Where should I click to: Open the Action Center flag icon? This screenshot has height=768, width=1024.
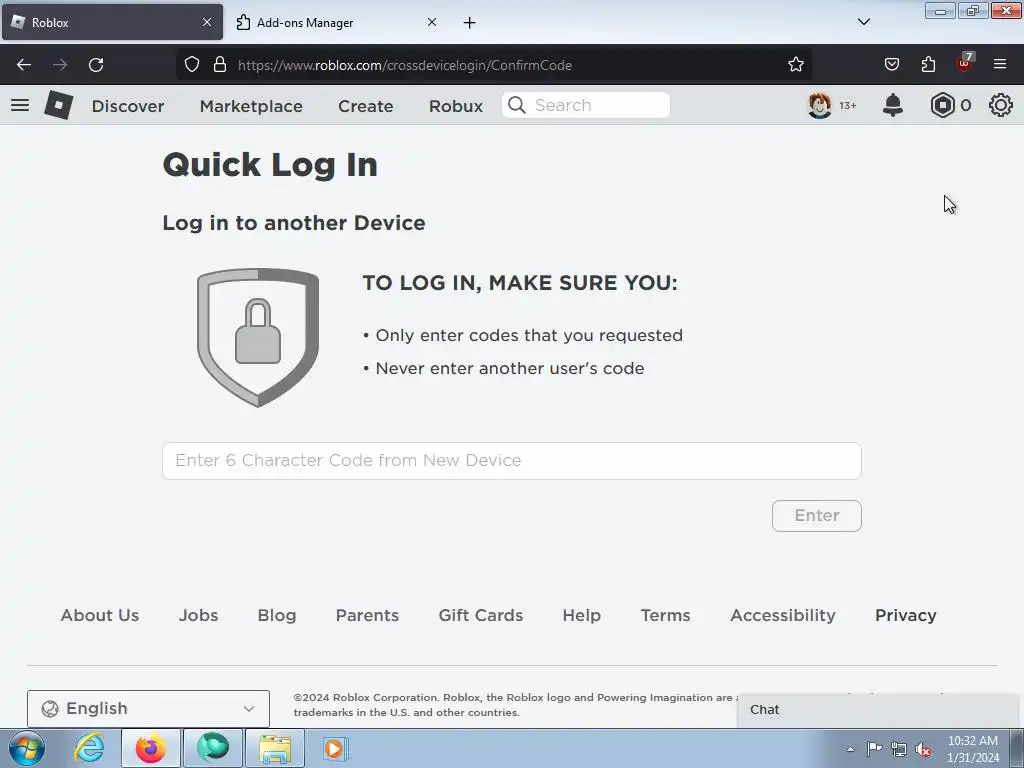(x=874, y=748)
